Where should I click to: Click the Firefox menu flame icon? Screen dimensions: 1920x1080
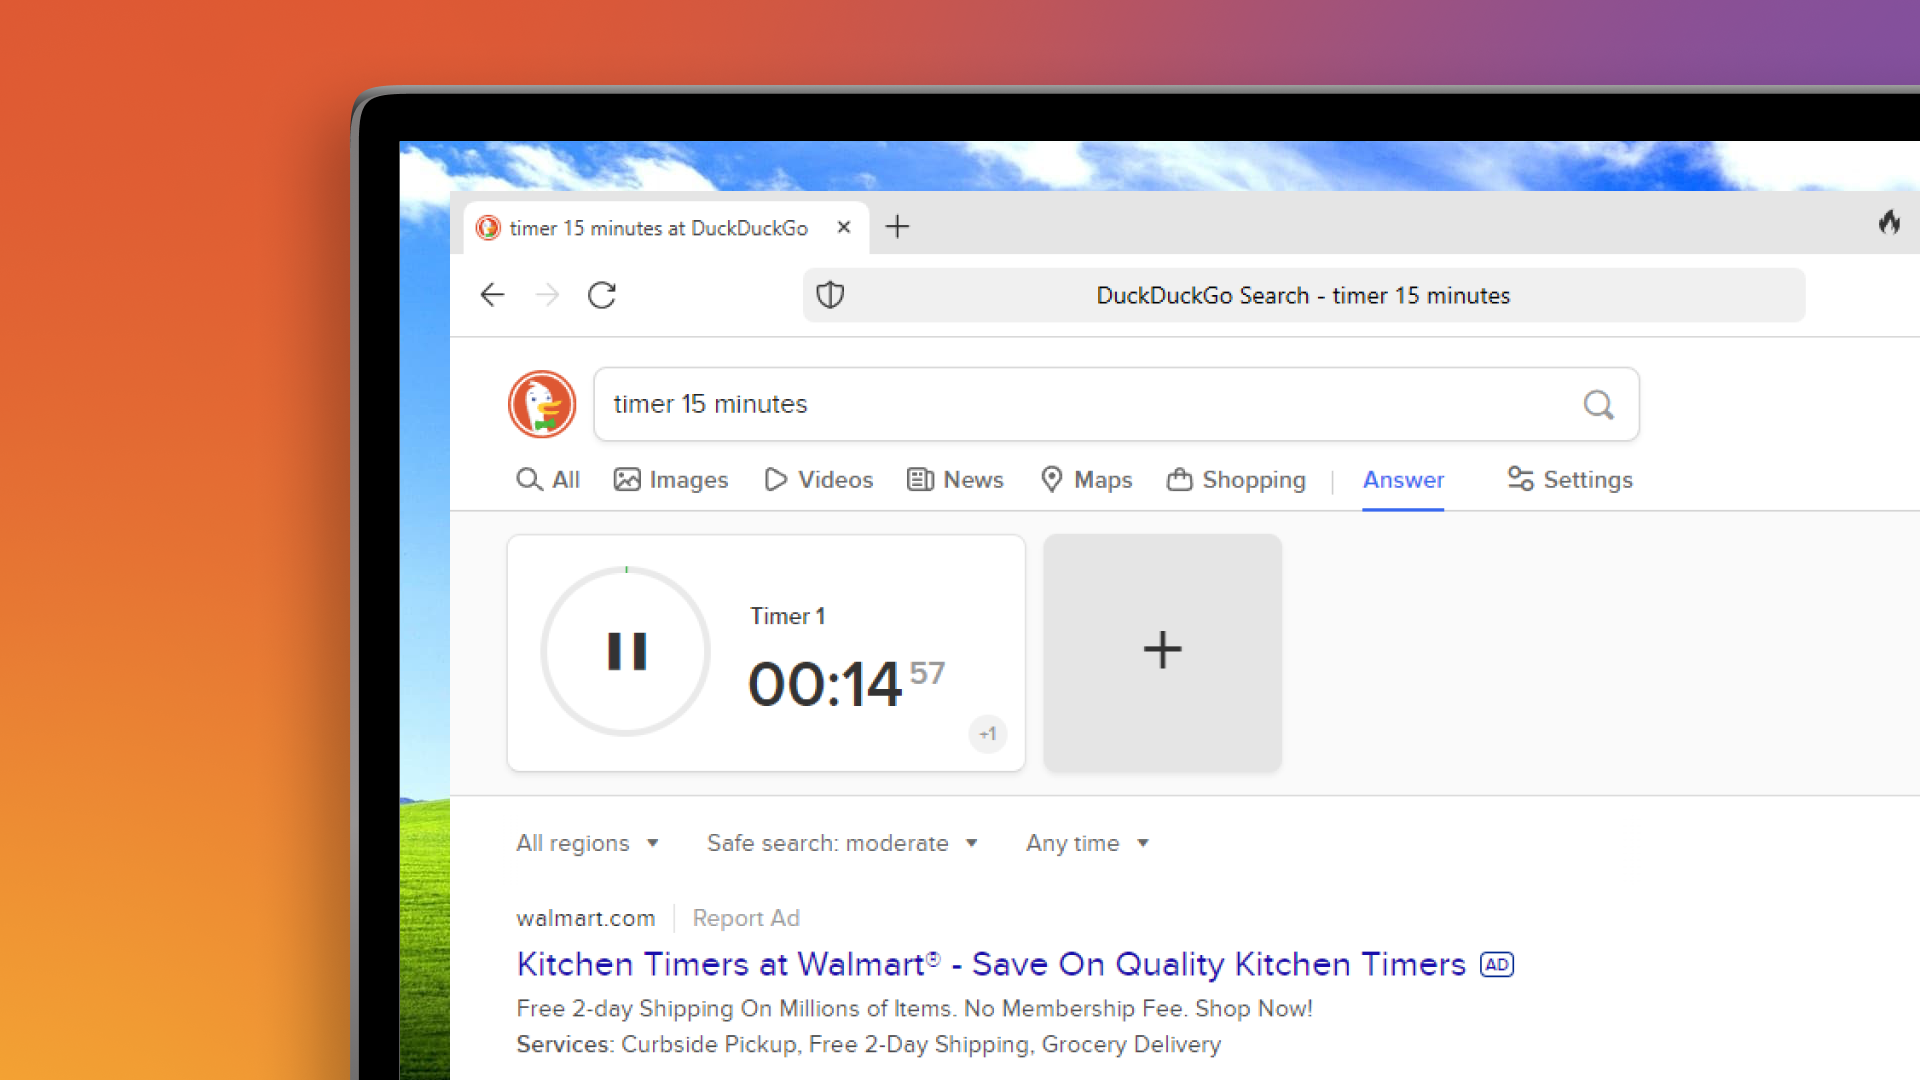[x=1888, y=224]
